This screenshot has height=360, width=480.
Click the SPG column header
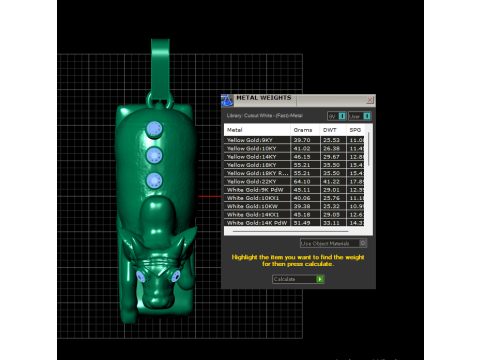pos(355,130)
